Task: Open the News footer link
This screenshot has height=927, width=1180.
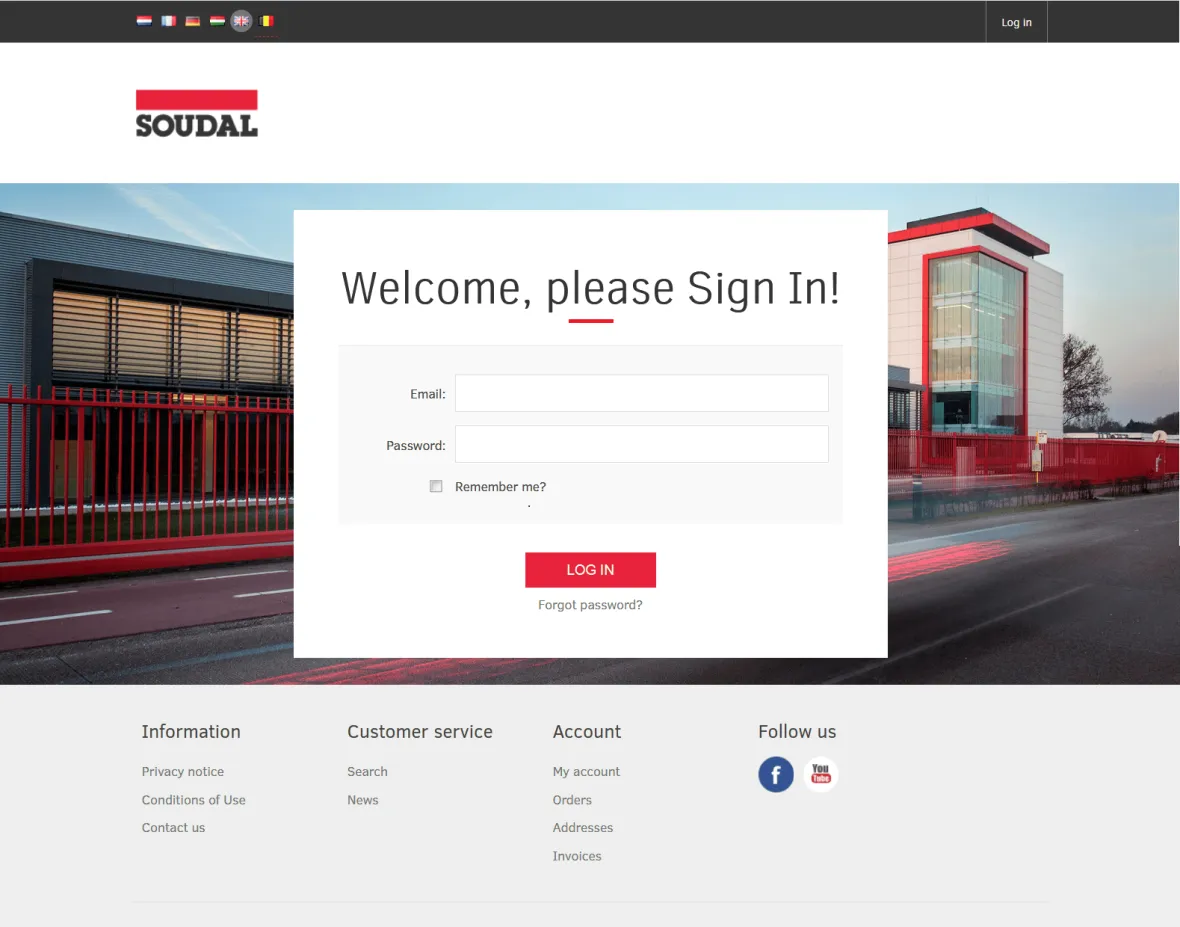Action: point(363,800)
